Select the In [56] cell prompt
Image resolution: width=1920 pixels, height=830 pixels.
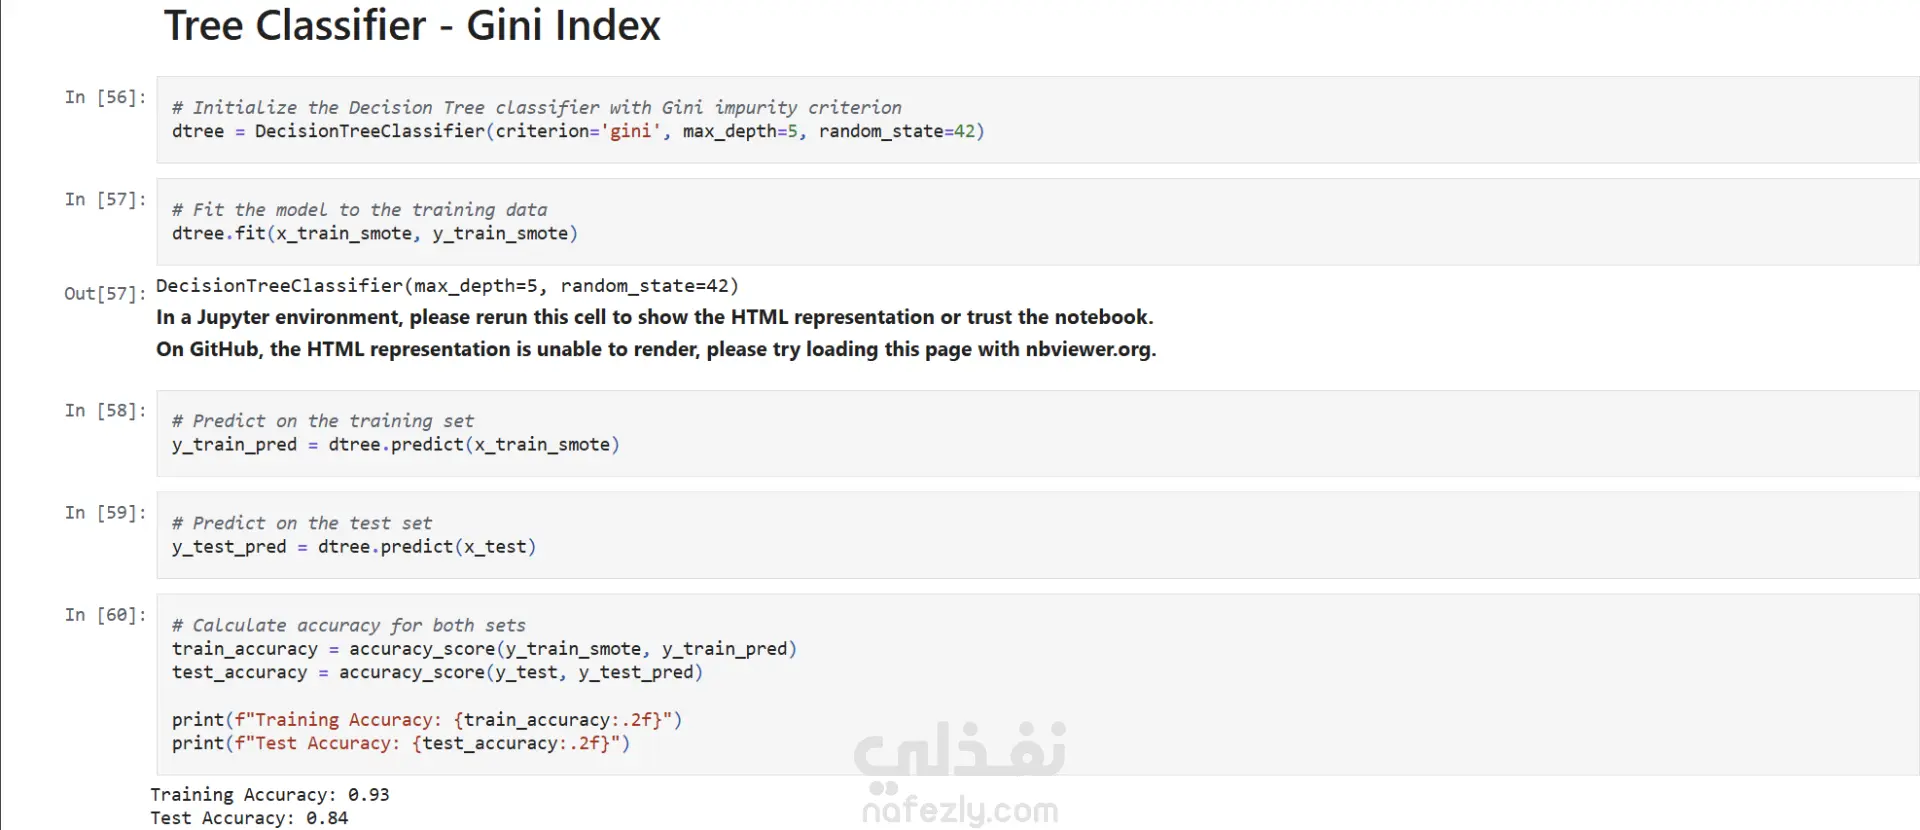[105, 97]
